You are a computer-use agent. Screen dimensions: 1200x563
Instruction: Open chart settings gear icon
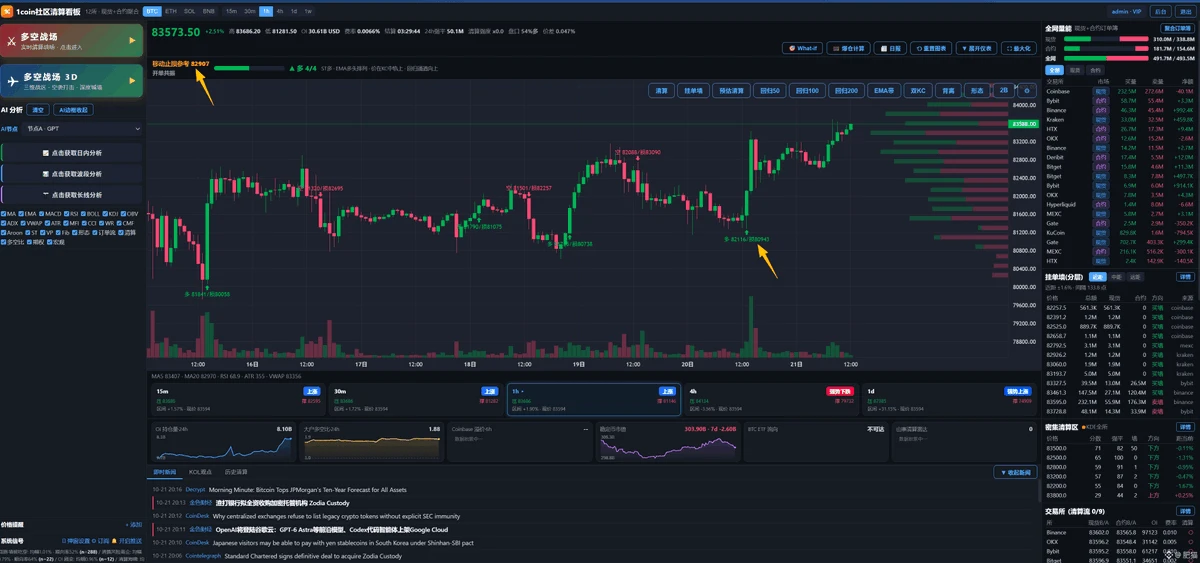tap(1026, 90)
